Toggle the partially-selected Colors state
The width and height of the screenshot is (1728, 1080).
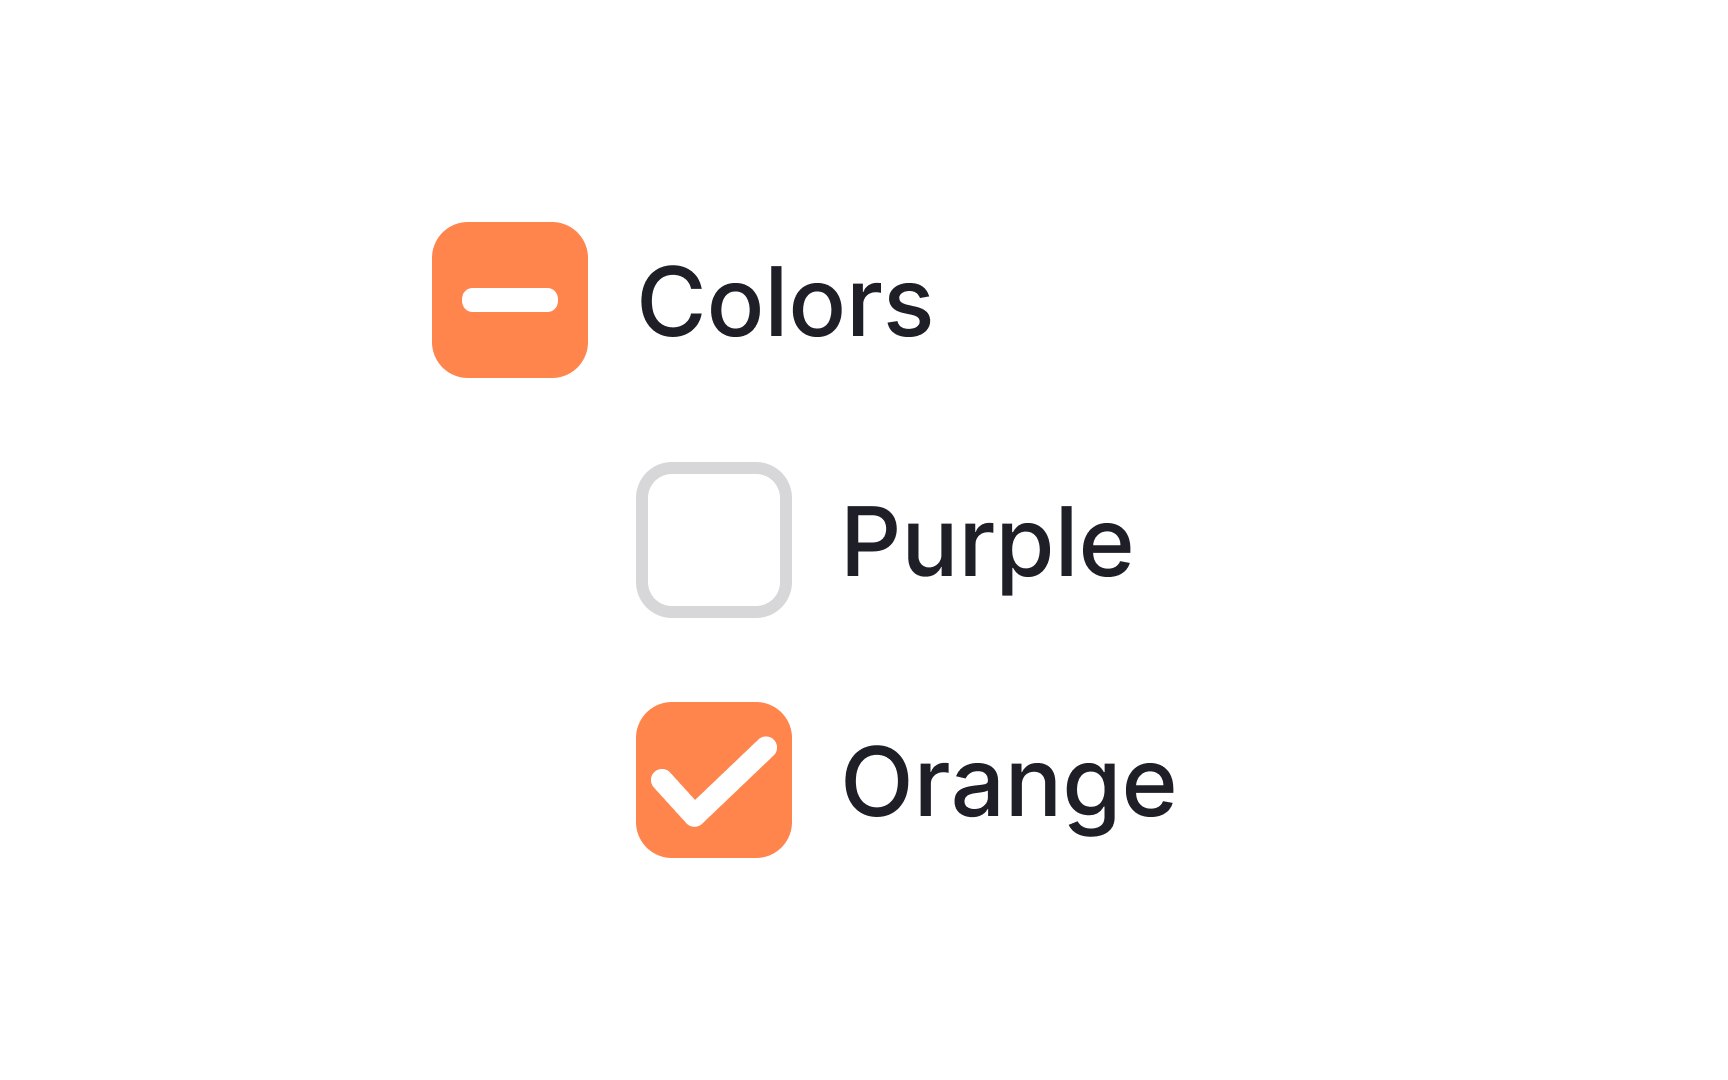[x=509, y=299]
